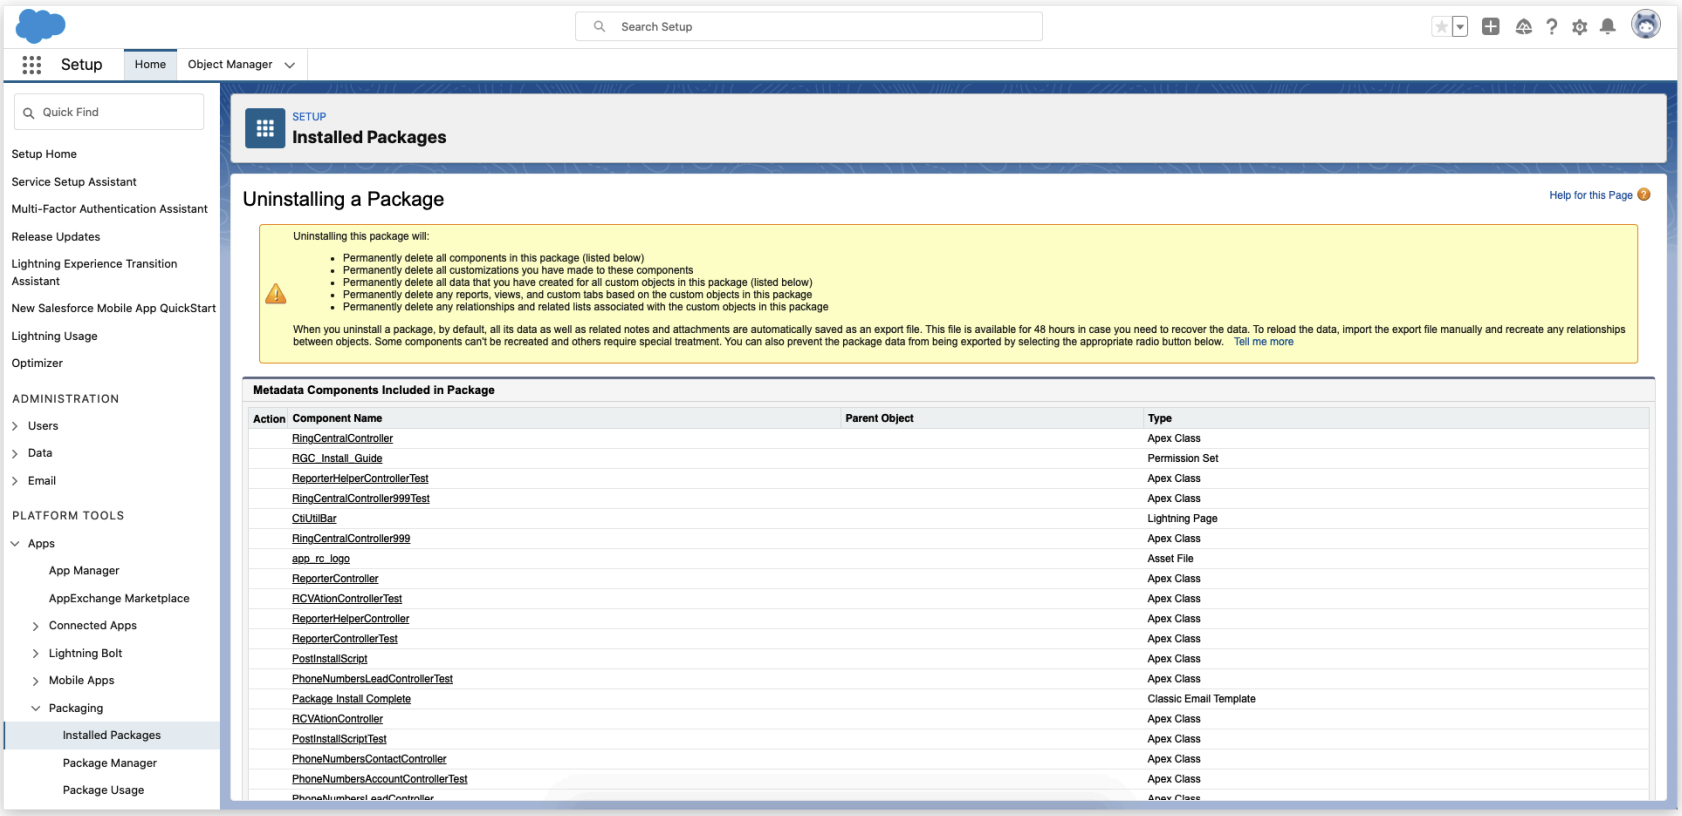This screenshot has height=816, width=1682.
Task: Open AppExchange Marketplace in sidebar
Action: (x=119, y=598)
